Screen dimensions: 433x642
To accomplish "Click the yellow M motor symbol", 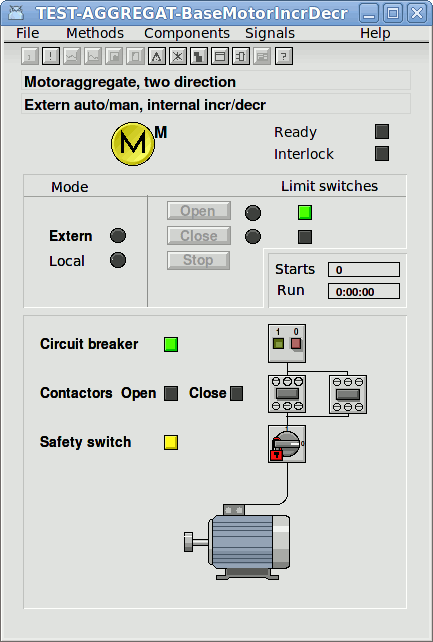I will [x=133, y=144].
